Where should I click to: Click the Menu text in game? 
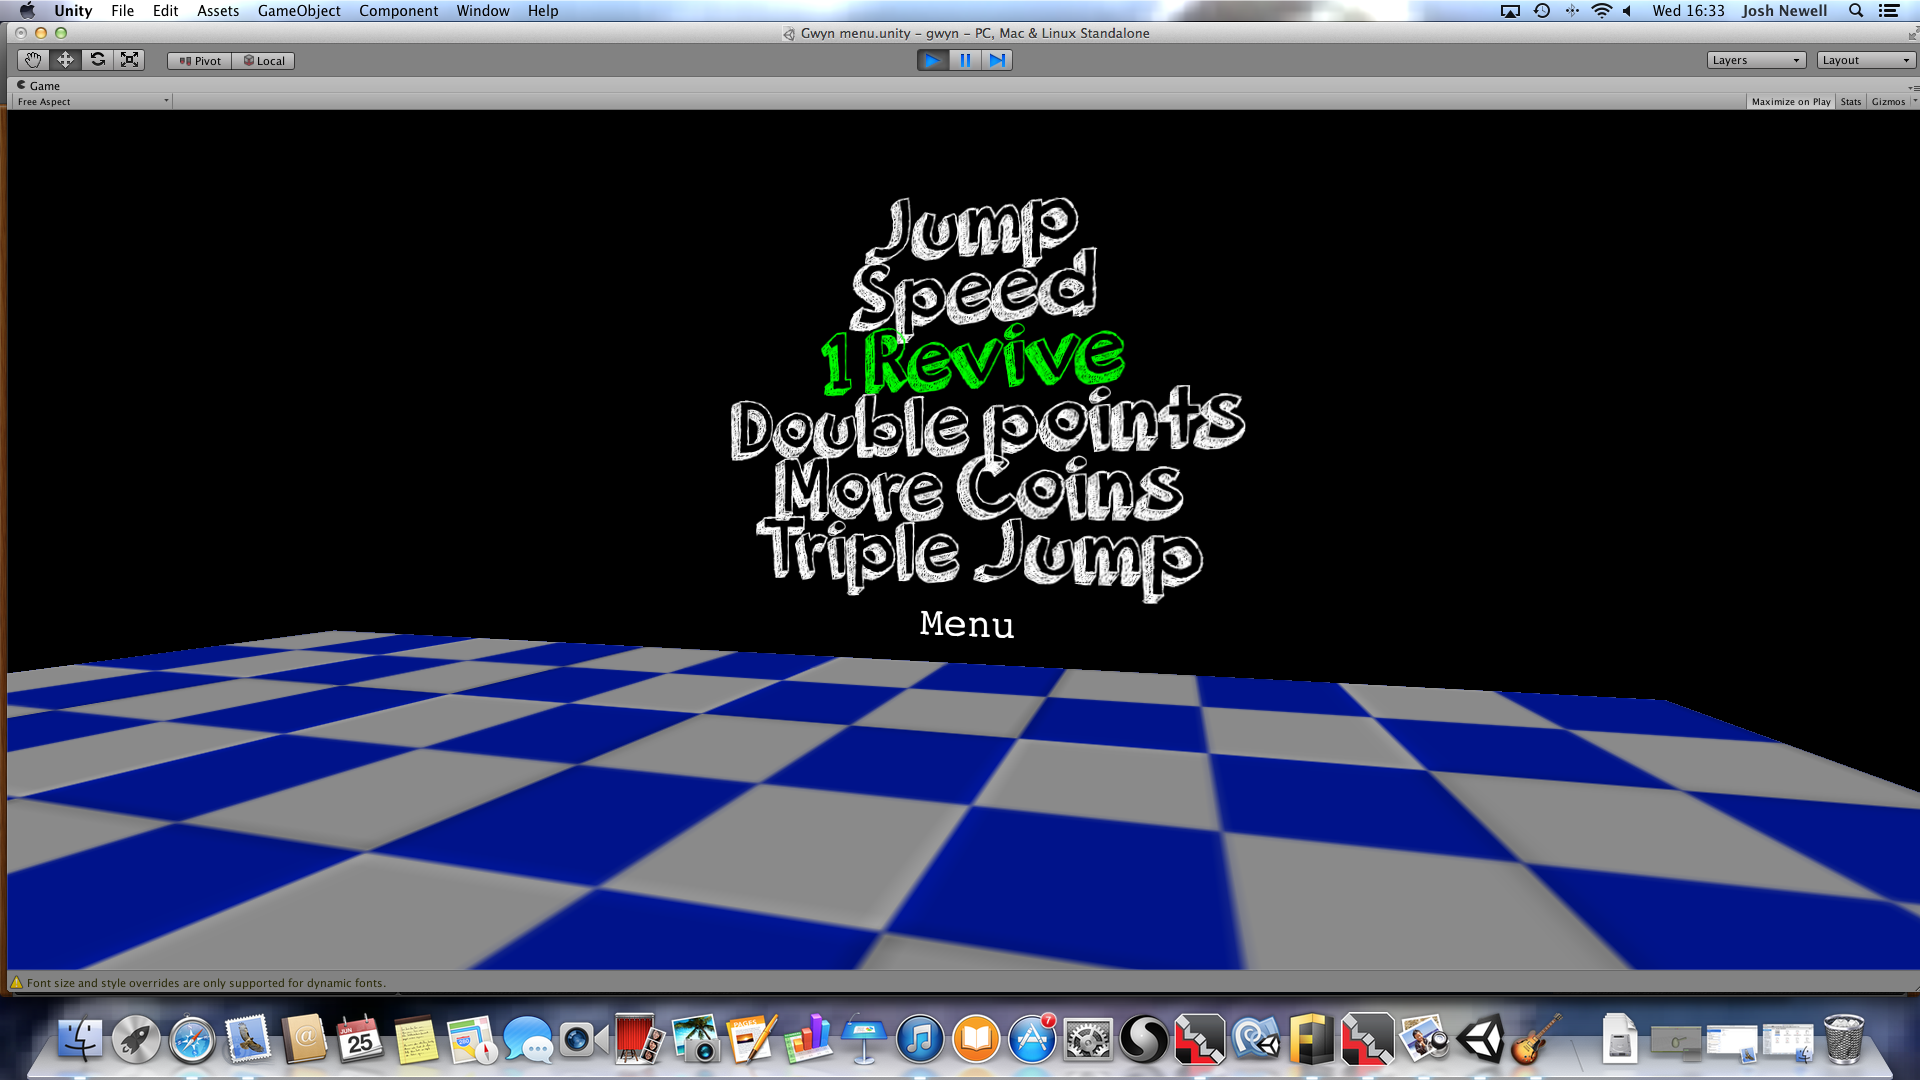point(966,624)
